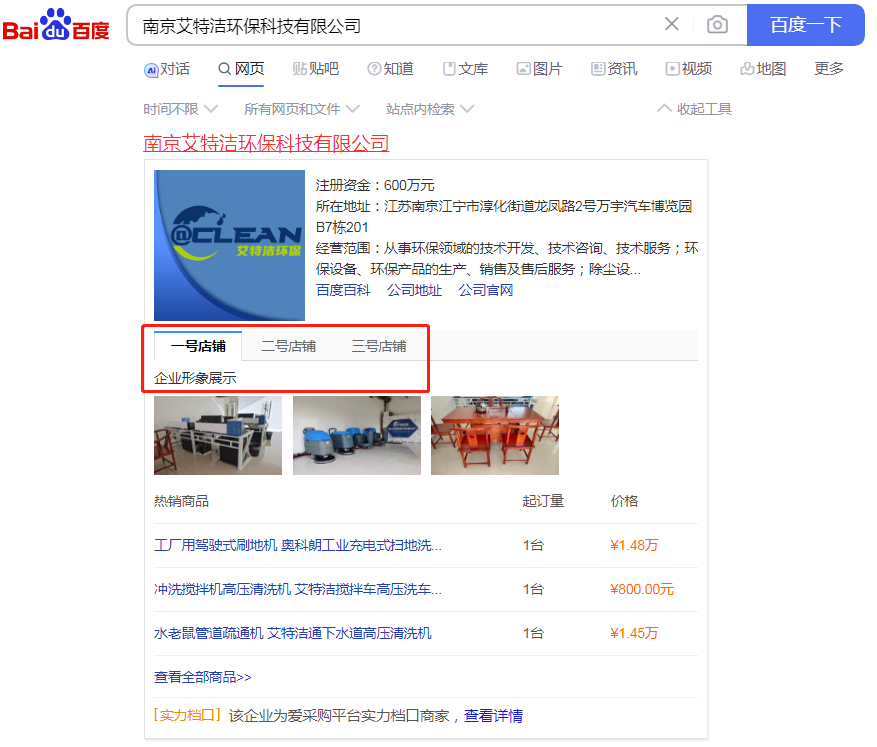Switch to 三号店铺 tab
877x747 pixels.
click(x=379, y=346)
